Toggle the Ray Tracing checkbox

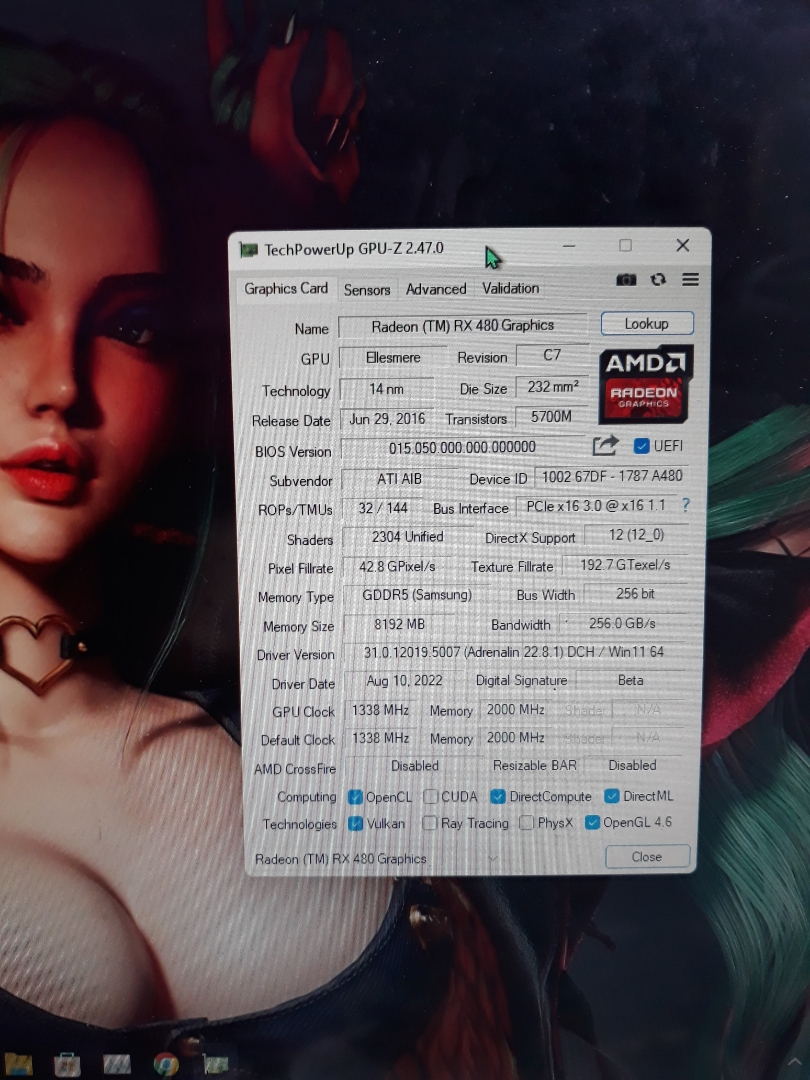[429, 823]
